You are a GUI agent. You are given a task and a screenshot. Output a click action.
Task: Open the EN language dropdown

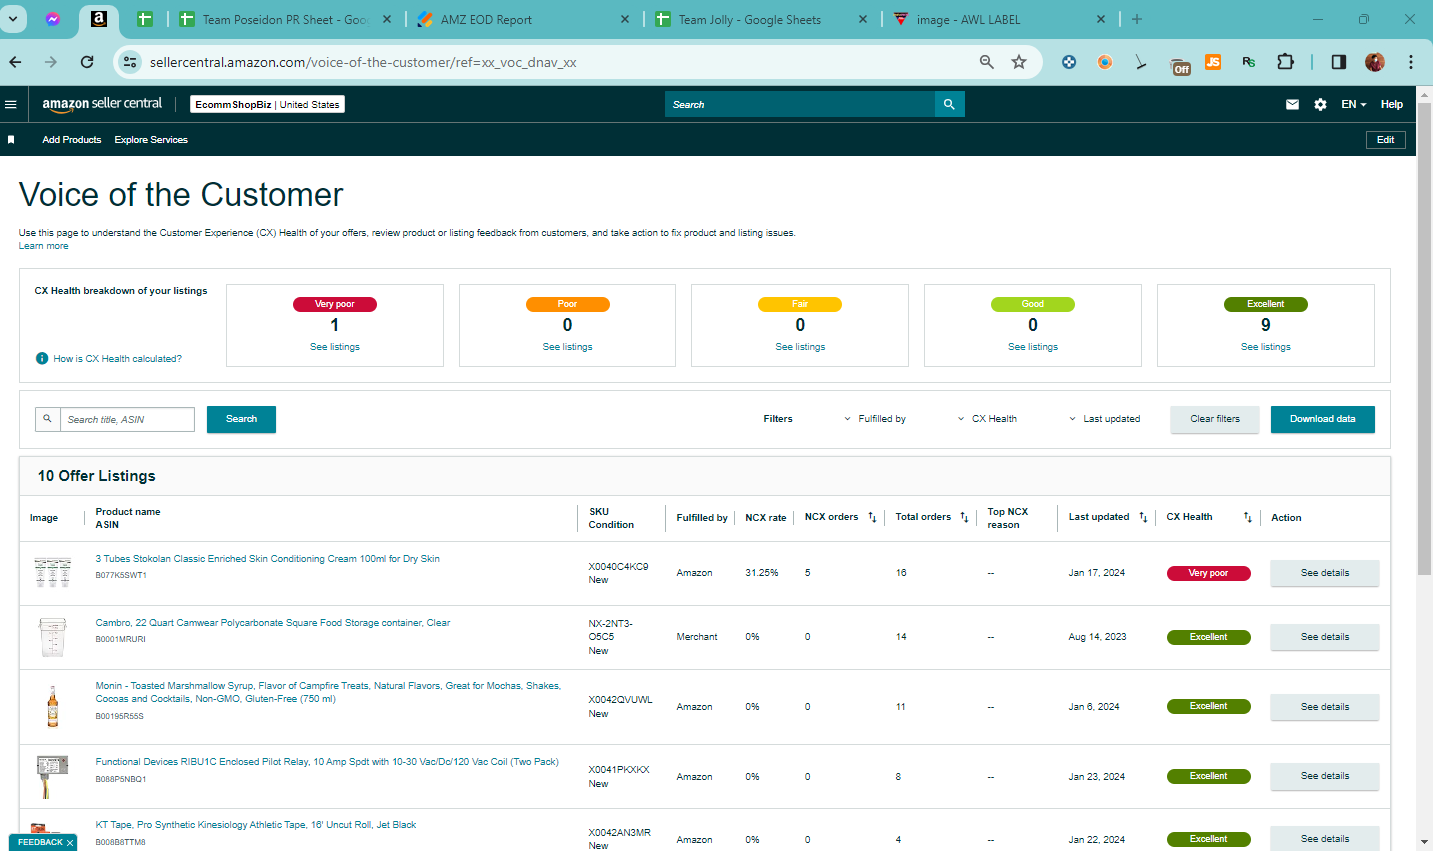click(1354, 104)
